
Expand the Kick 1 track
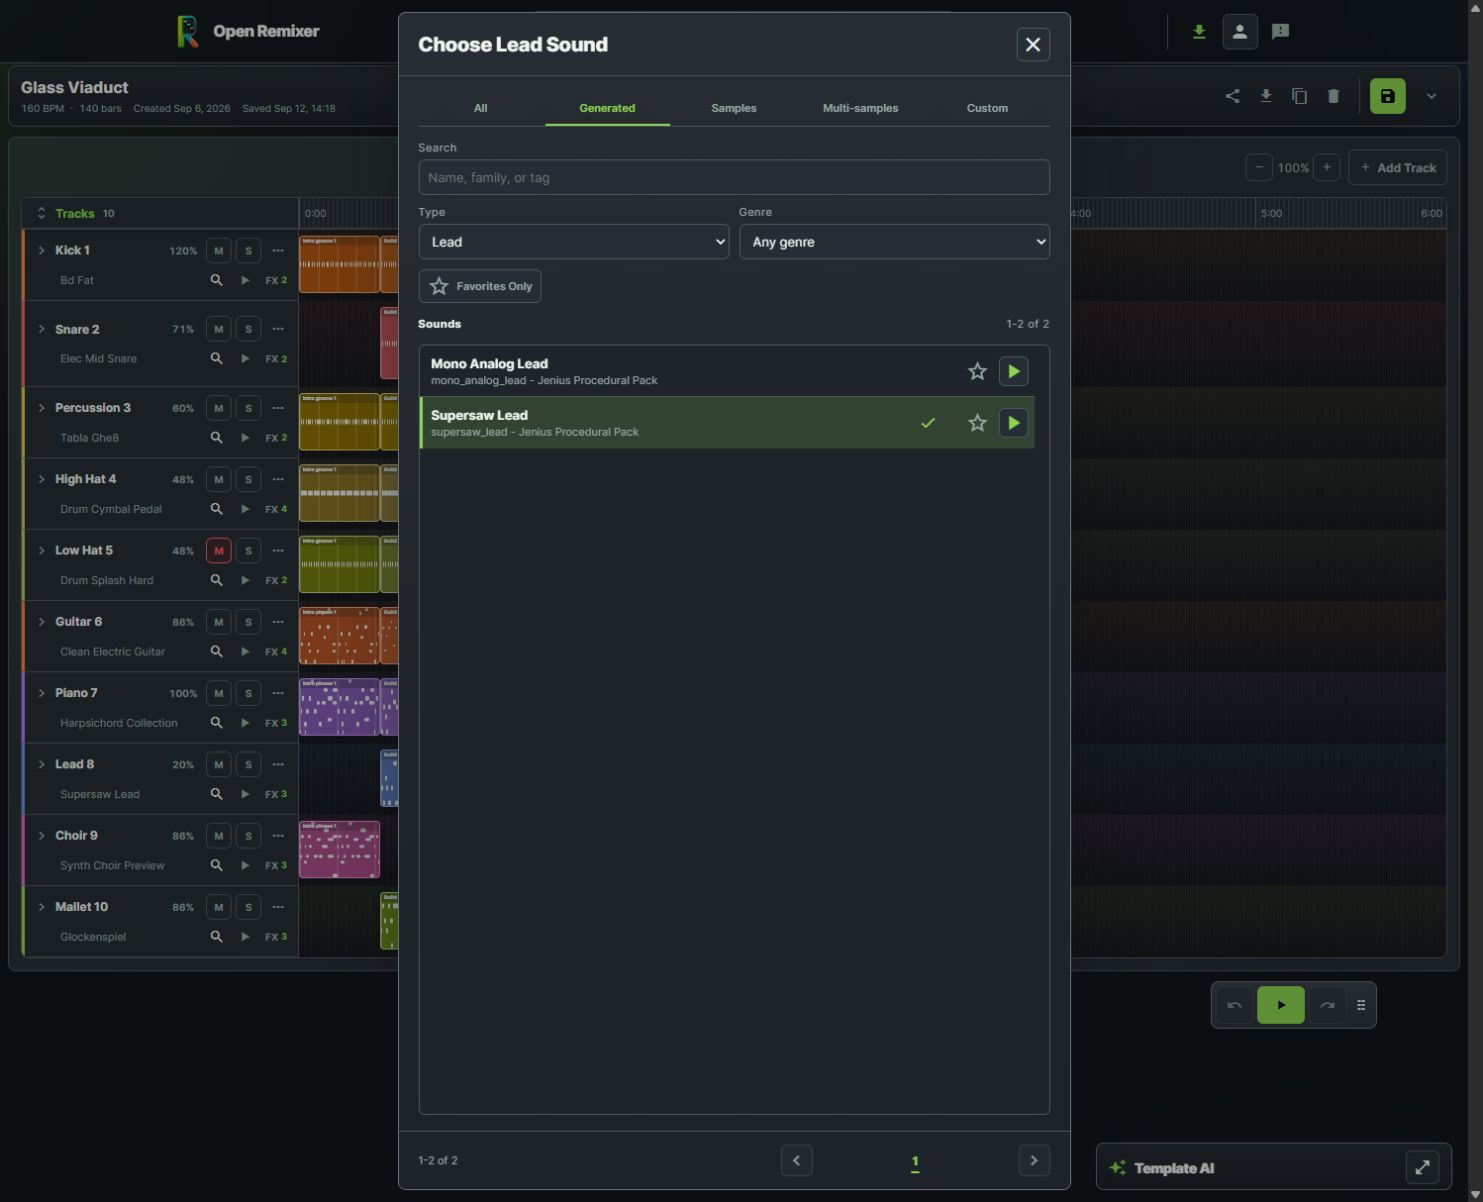click(x=41, y=251)
